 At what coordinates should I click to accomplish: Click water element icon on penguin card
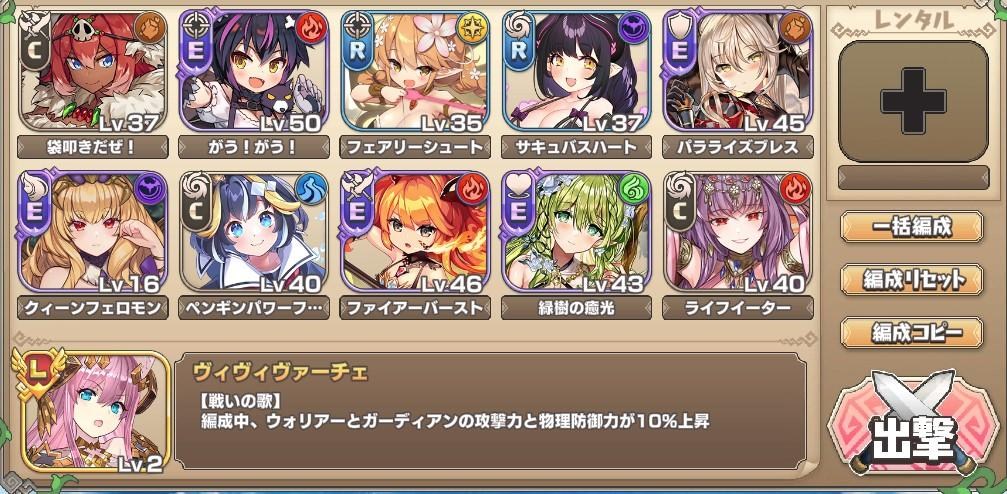pyautogui.click(x=311, y=189)
